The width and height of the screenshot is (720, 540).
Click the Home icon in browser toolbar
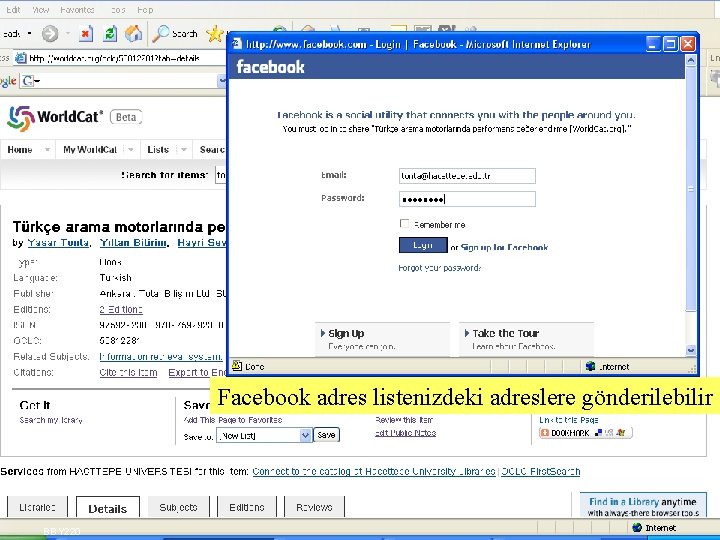(134, 33)
